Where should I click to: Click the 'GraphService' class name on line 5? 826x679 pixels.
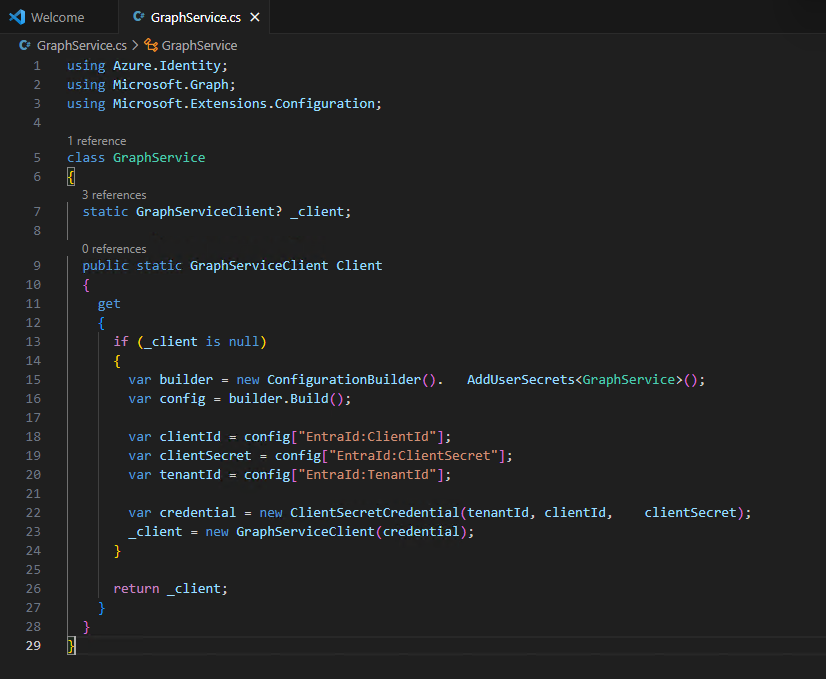pos(159,158)
